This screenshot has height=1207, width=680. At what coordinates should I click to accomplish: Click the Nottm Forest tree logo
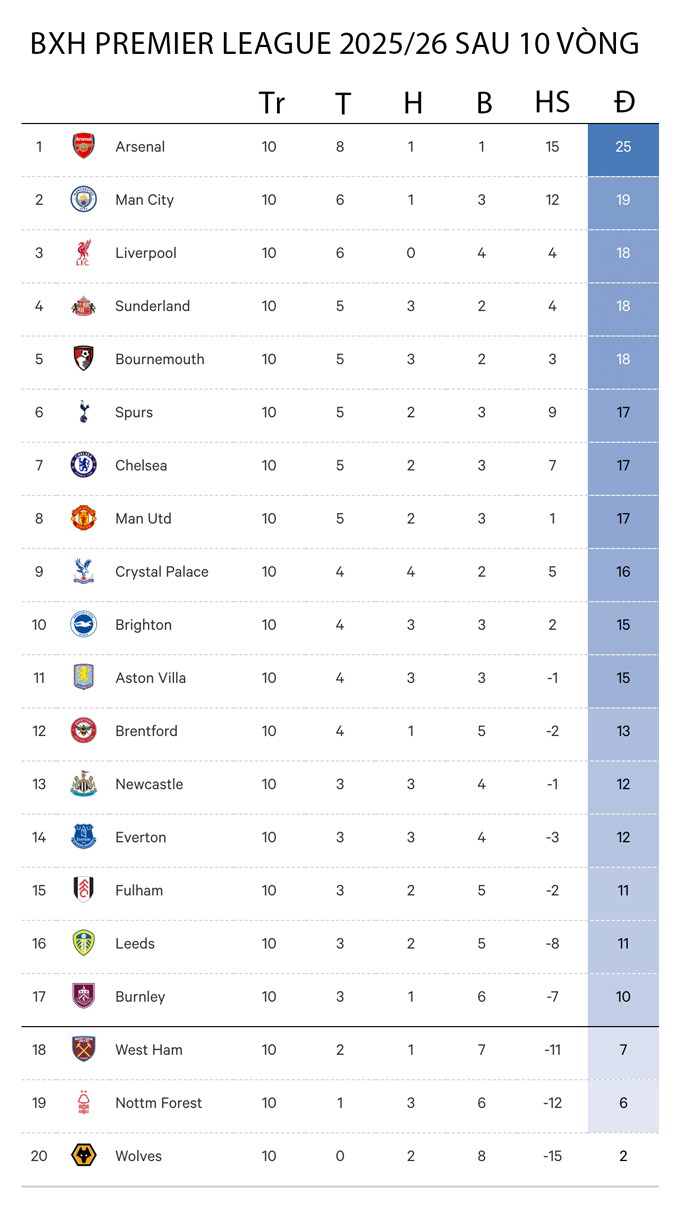click(x=84, y=1103)
